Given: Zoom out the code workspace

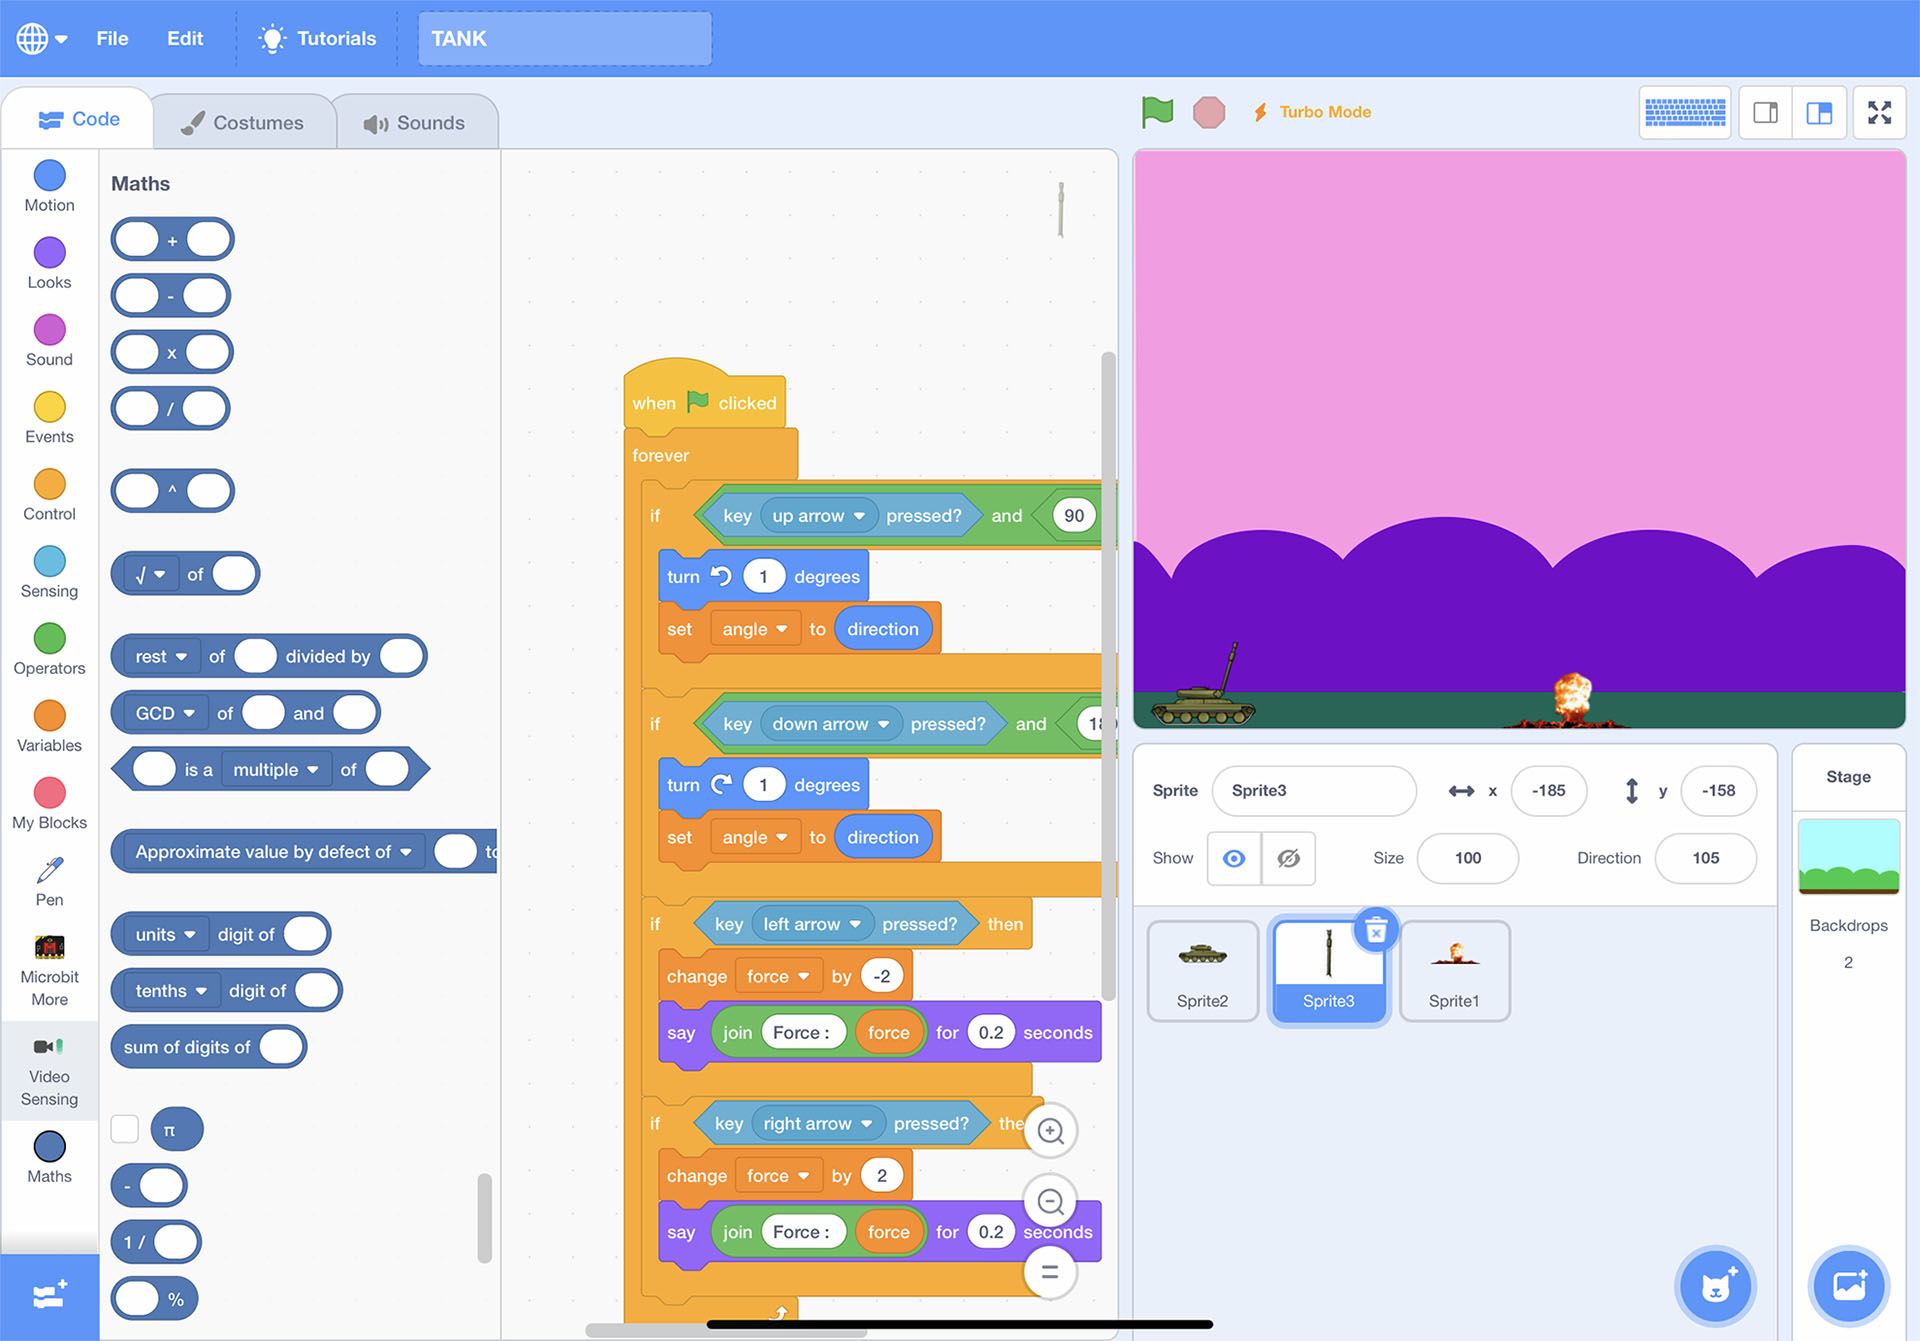Looking at the screenshot, I should 1050,1201.
